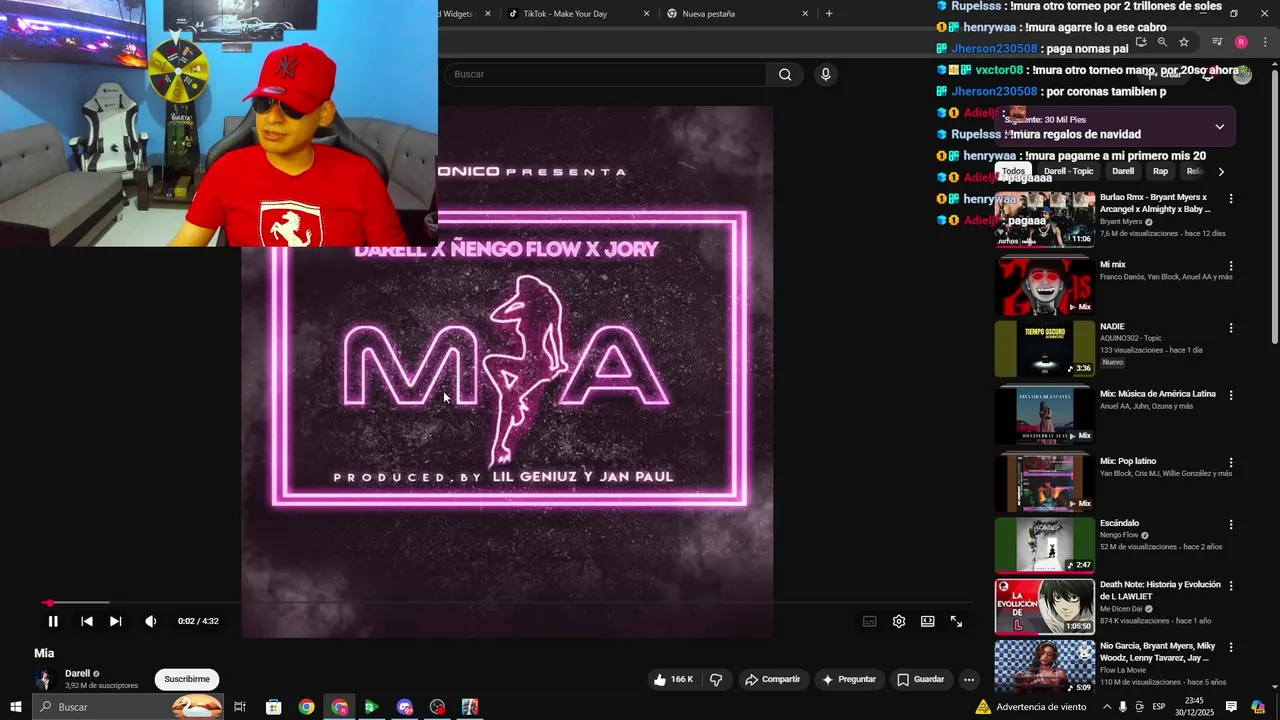Close the TikTok browser tab

(646, 14)
